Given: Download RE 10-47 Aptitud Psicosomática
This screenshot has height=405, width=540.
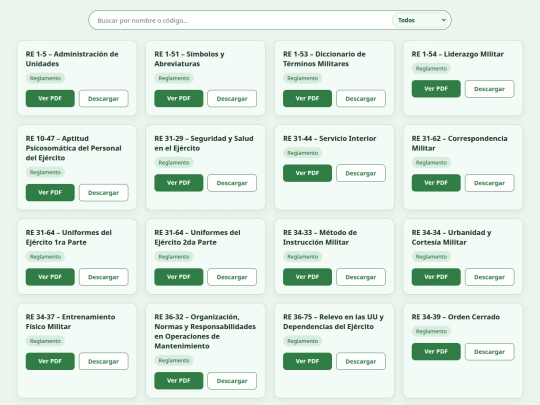Looking at the screenshot, I should 104,193.
